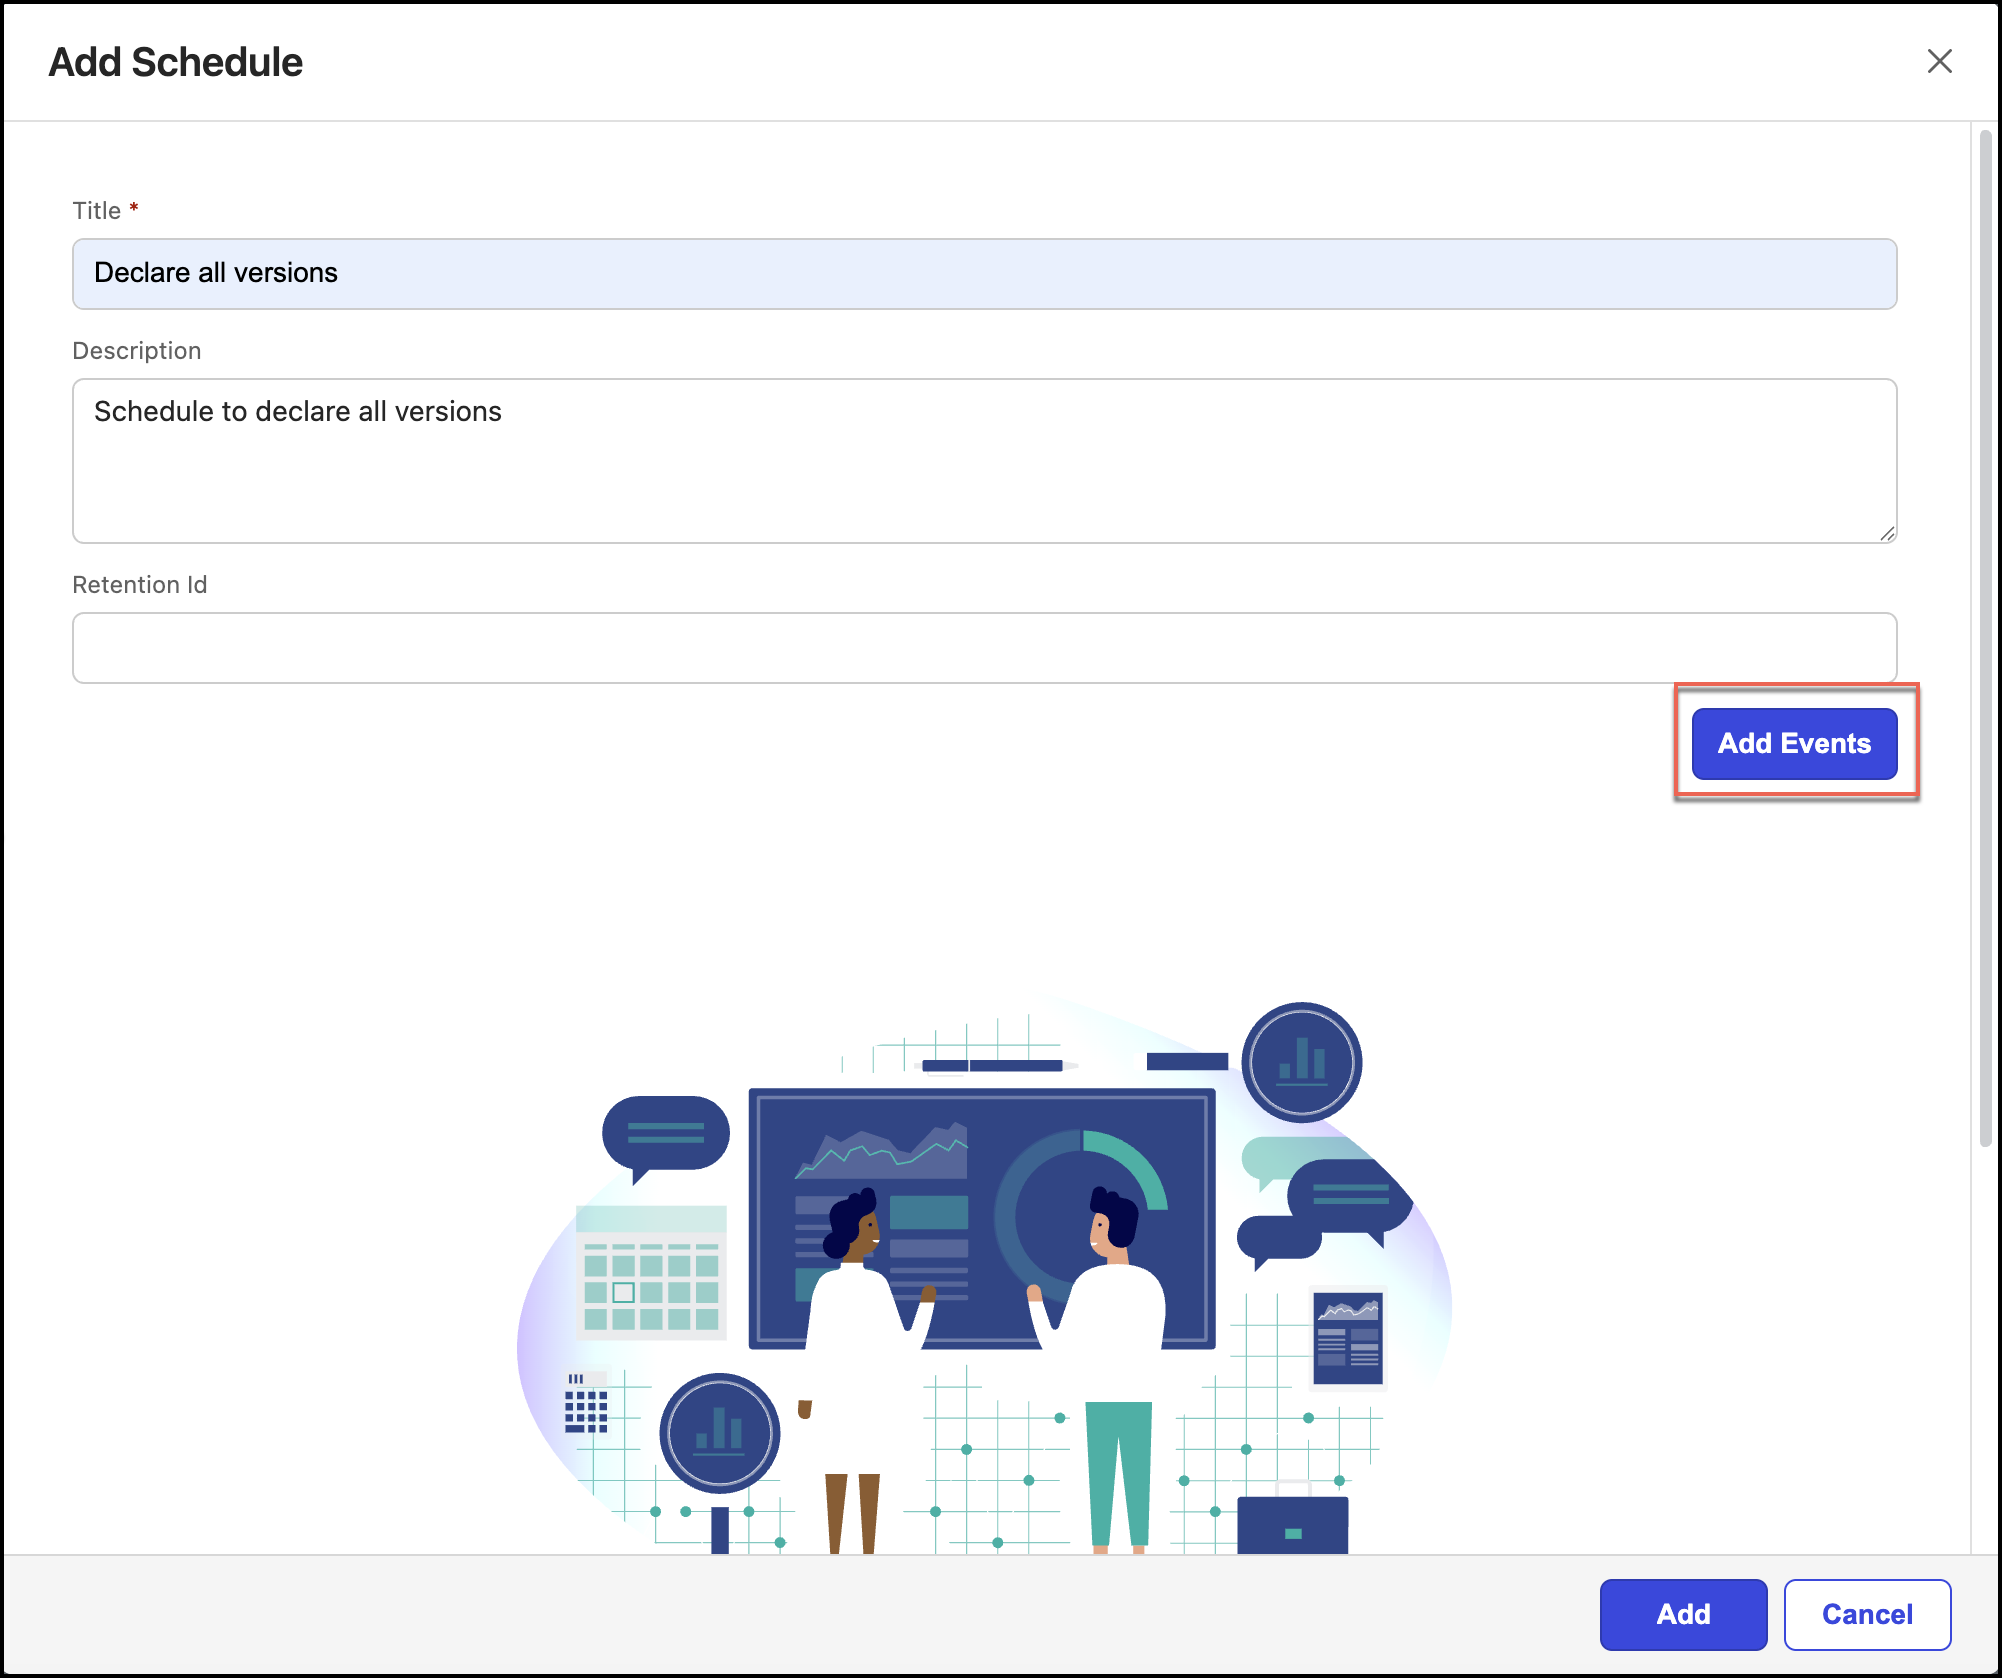Click the top-right bar chart circle icon
The width and height of the screenshot is (2002, 1678).
click(1301, 1061)
